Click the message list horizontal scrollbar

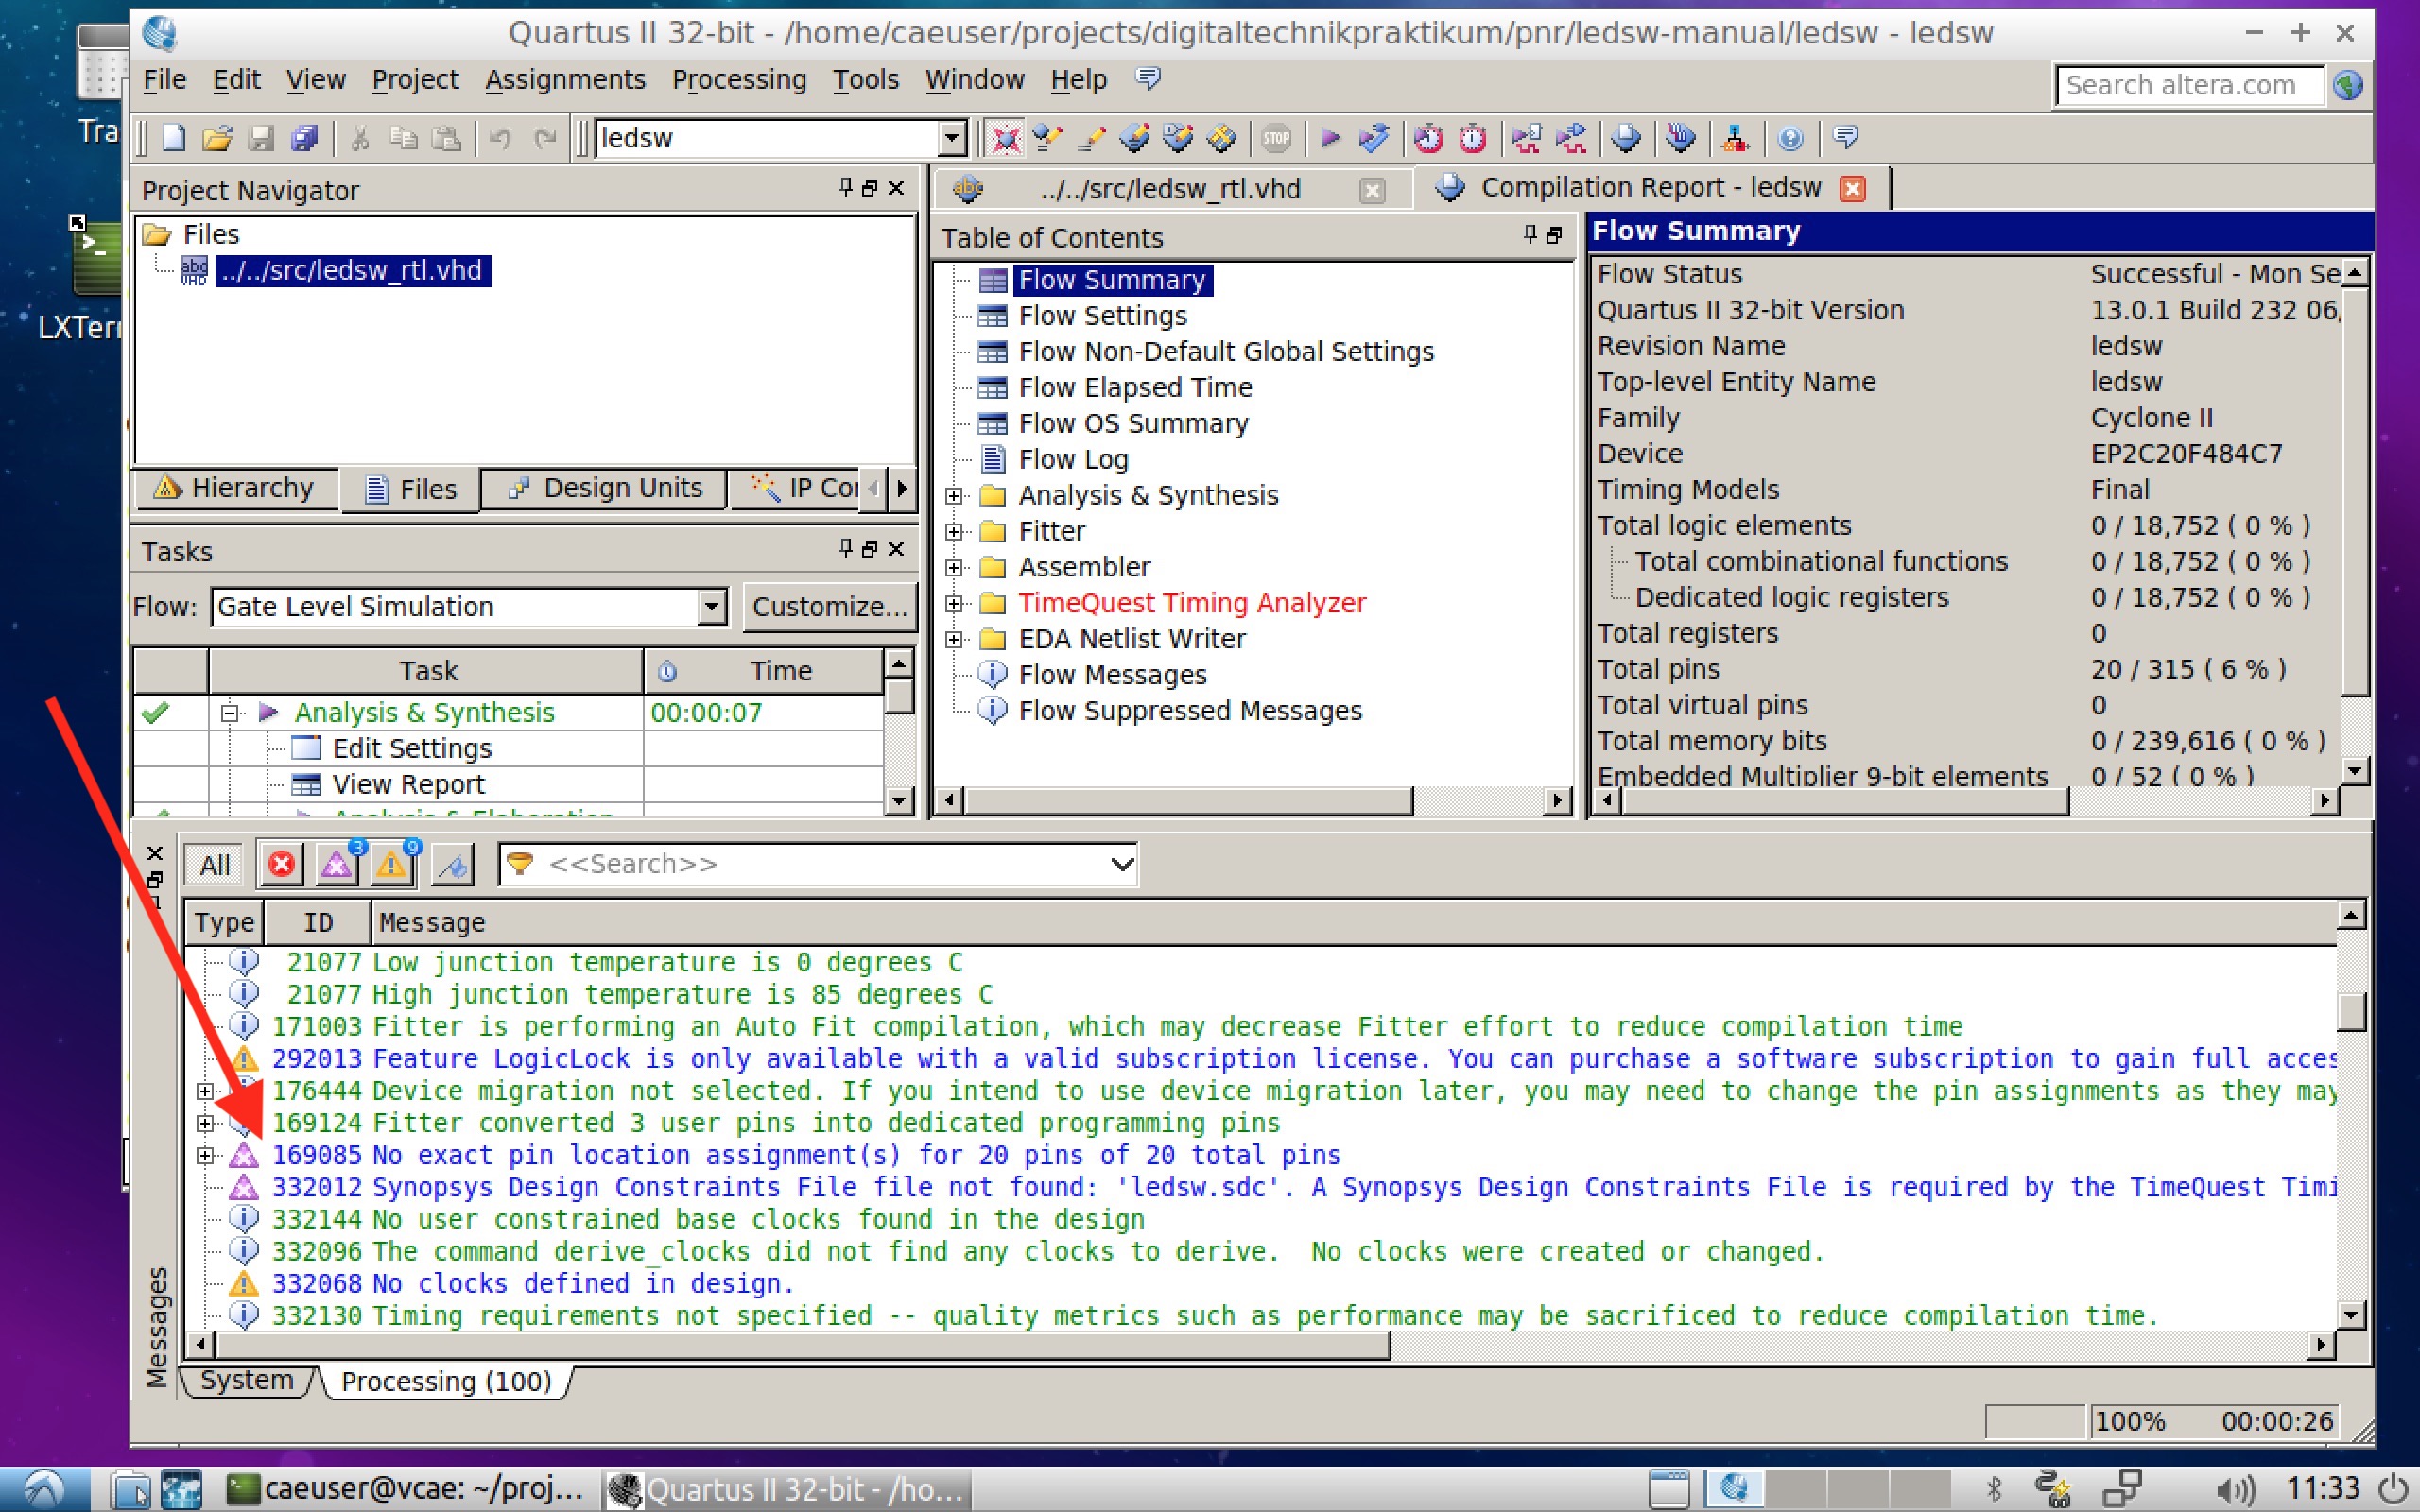(800, 1345)
